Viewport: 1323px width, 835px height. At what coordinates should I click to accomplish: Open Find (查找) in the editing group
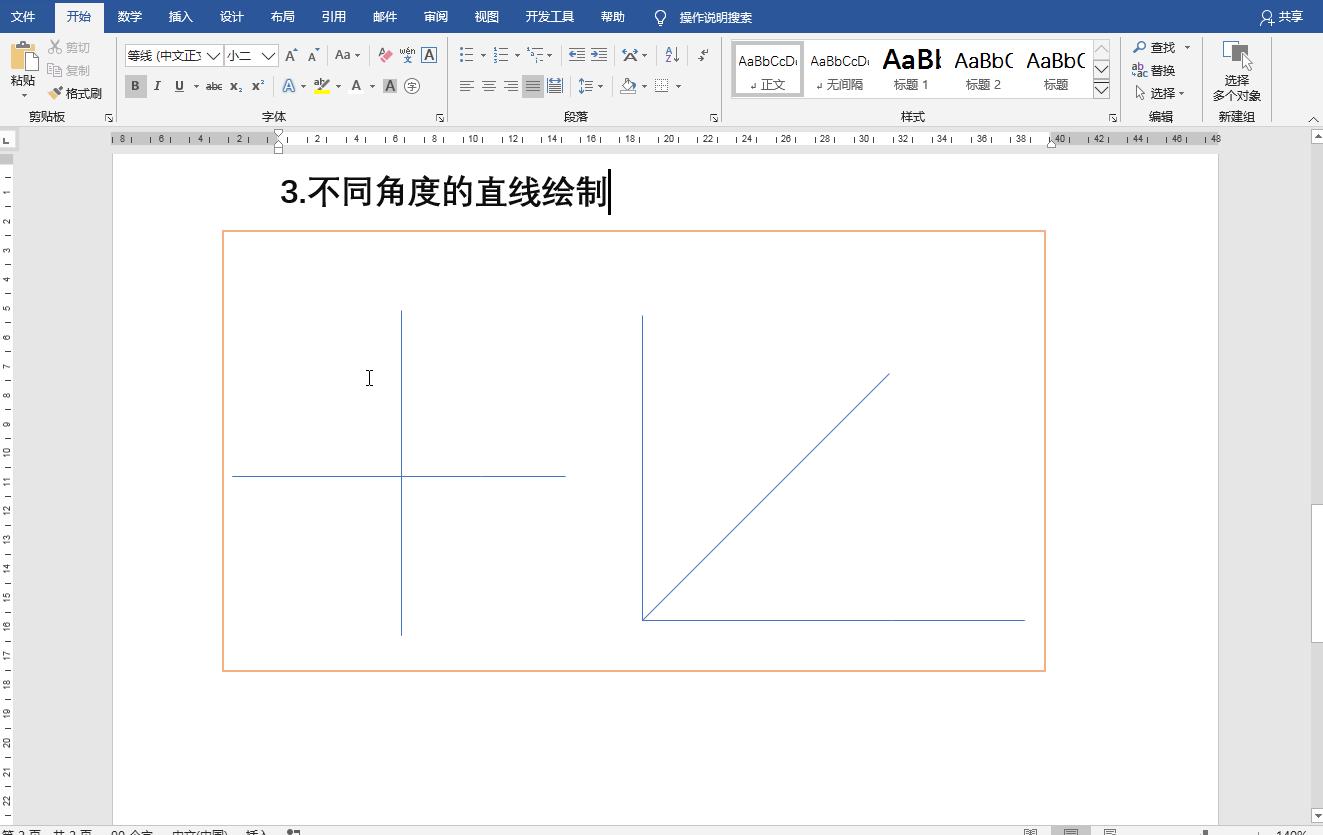coord(1160,46)
